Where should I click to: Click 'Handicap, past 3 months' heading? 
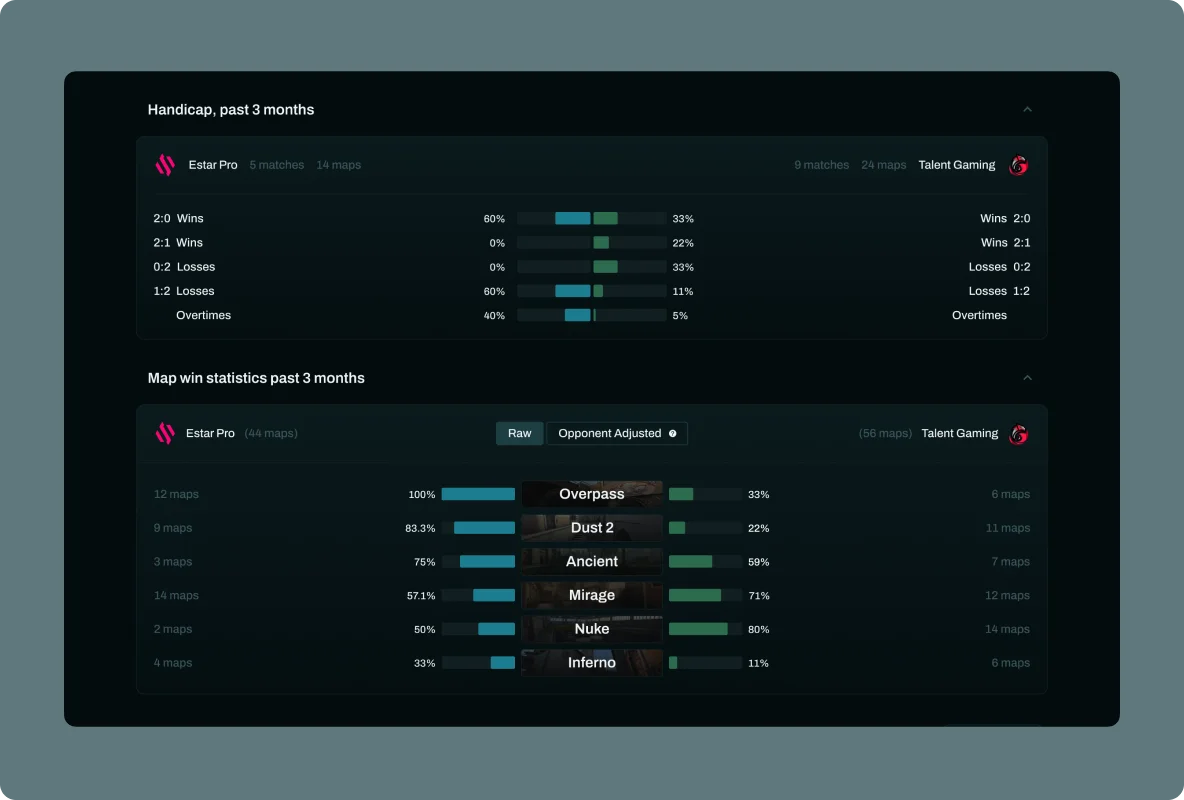(x=231, y=110)
